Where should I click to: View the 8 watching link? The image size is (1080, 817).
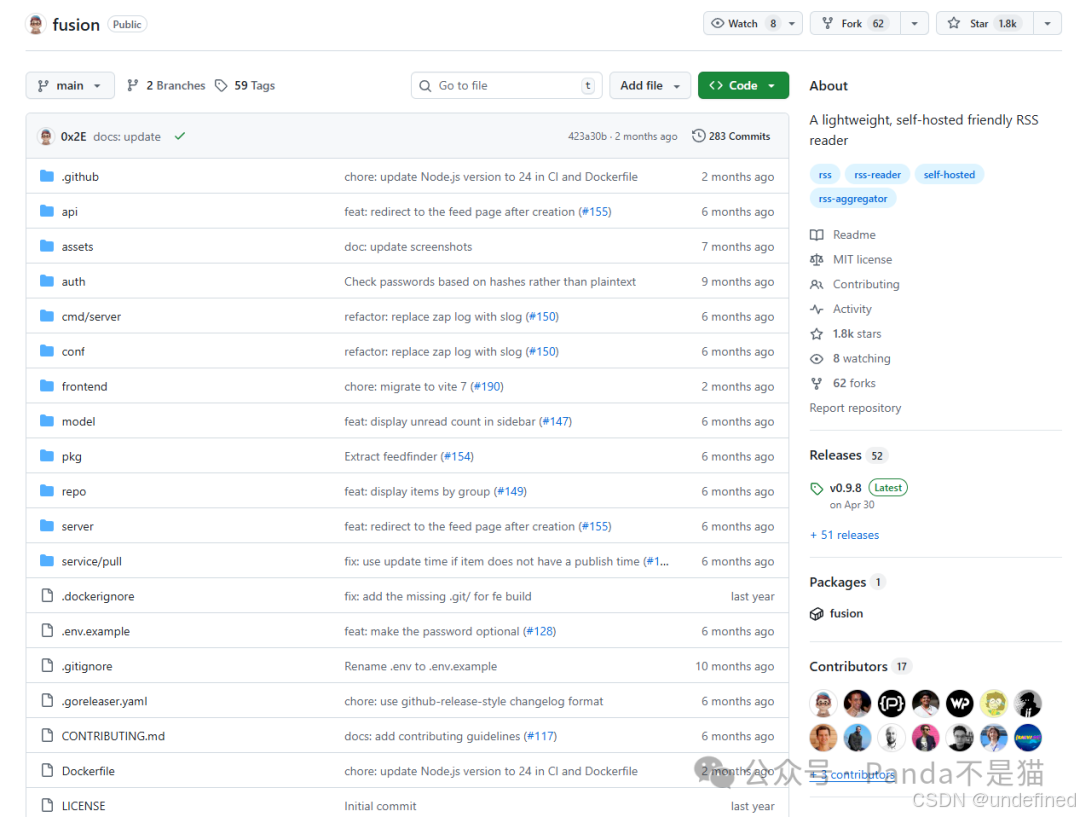(851, 359)
